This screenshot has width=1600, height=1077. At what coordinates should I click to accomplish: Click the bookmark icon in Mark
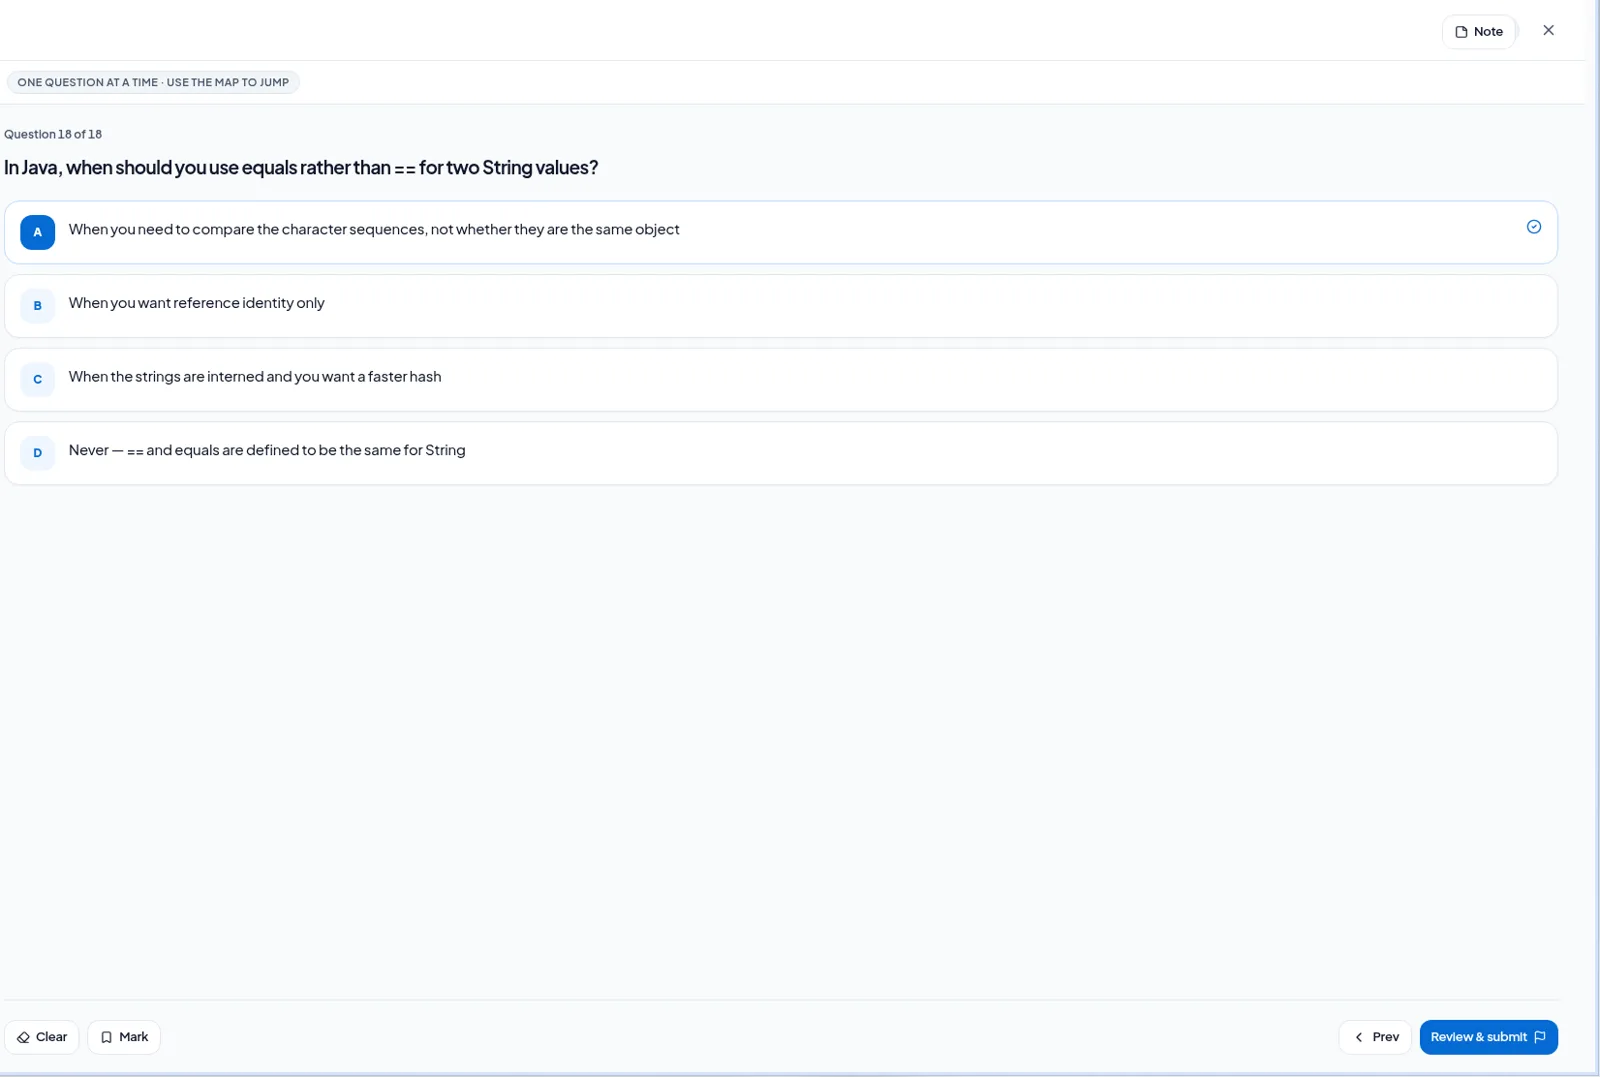(x=106, y=1038)
